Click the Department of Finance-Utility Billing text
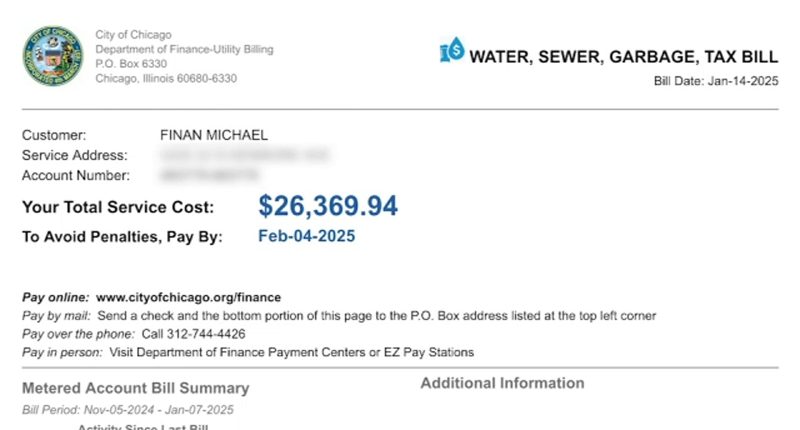The height and width of the screenshot is (430, 800). click(x=184, y=49)
